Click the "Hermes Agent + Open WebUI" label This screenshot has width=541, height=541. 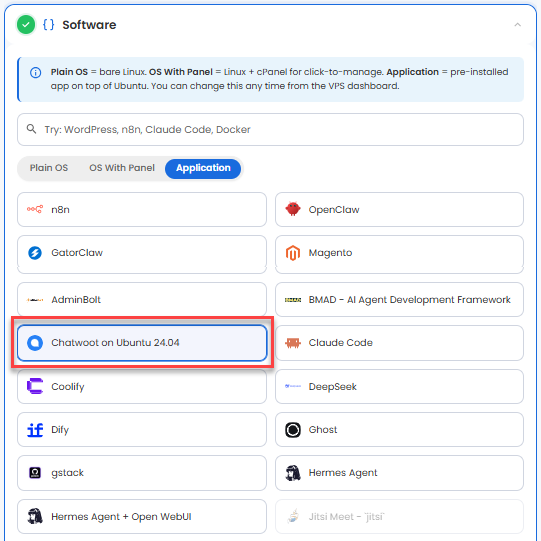pos(121,517)
